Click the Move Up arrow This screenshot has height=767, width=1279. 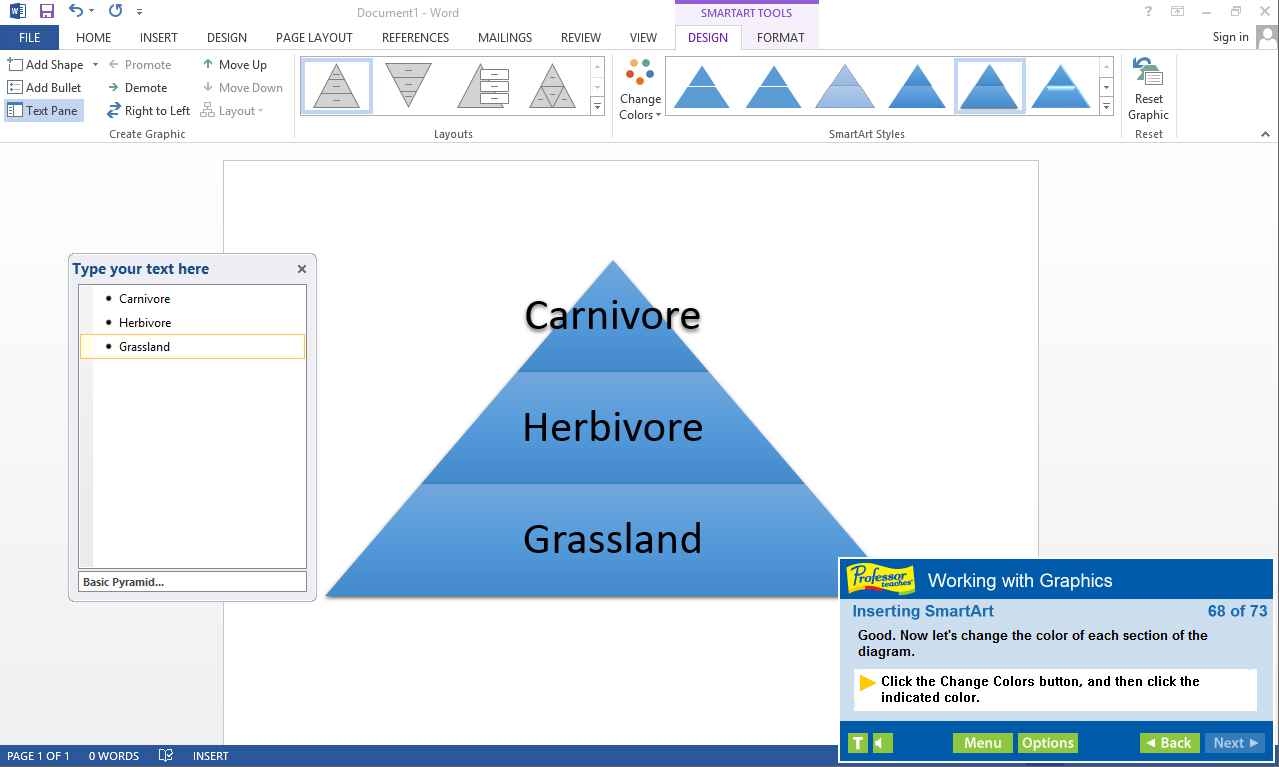[208, 65]
